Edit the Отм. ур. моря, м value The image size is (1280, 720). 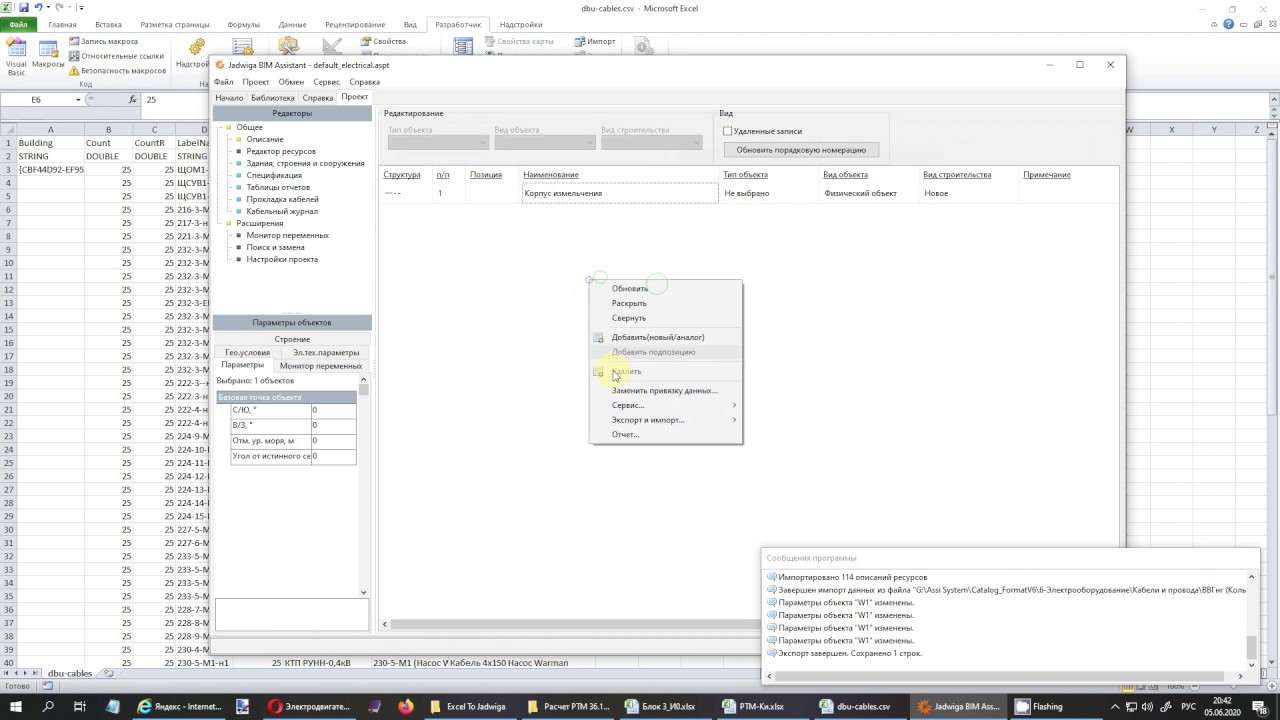pos(333,441)
